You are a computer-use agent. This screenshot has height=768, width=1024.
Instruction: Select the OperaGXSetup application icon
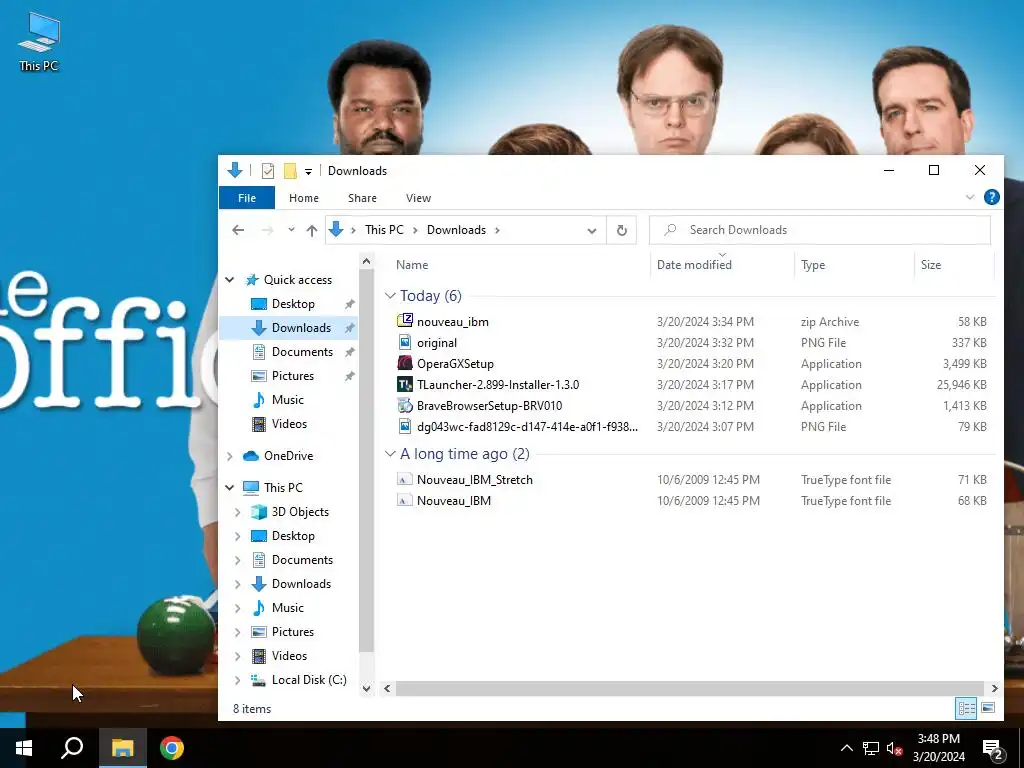point(405,363)
